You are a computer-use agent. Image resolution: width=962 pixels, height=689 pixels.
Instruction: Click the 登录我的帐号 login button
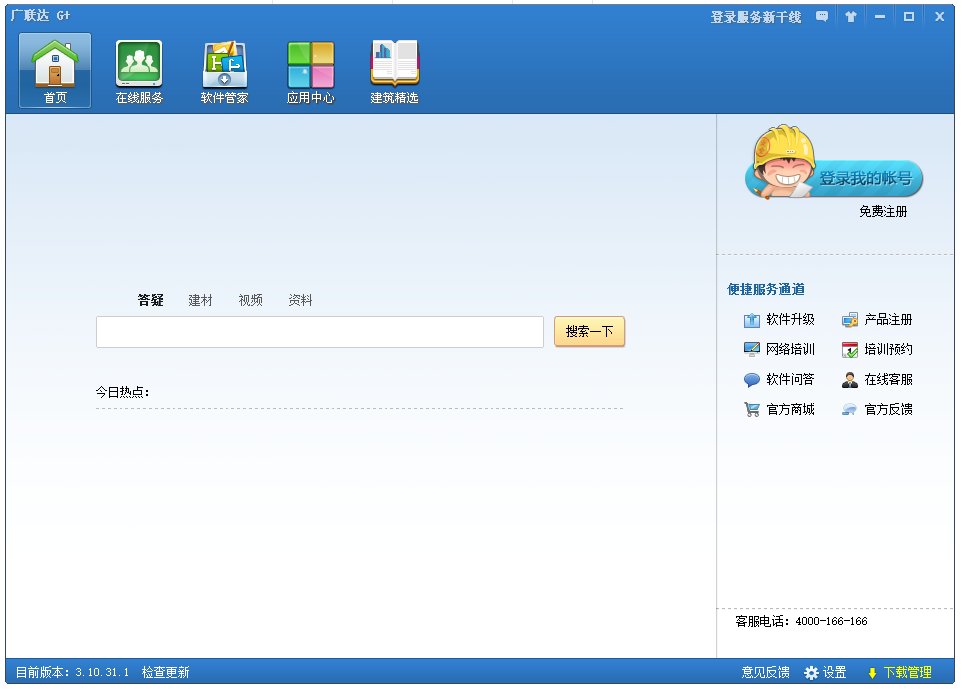pos(865,178)
